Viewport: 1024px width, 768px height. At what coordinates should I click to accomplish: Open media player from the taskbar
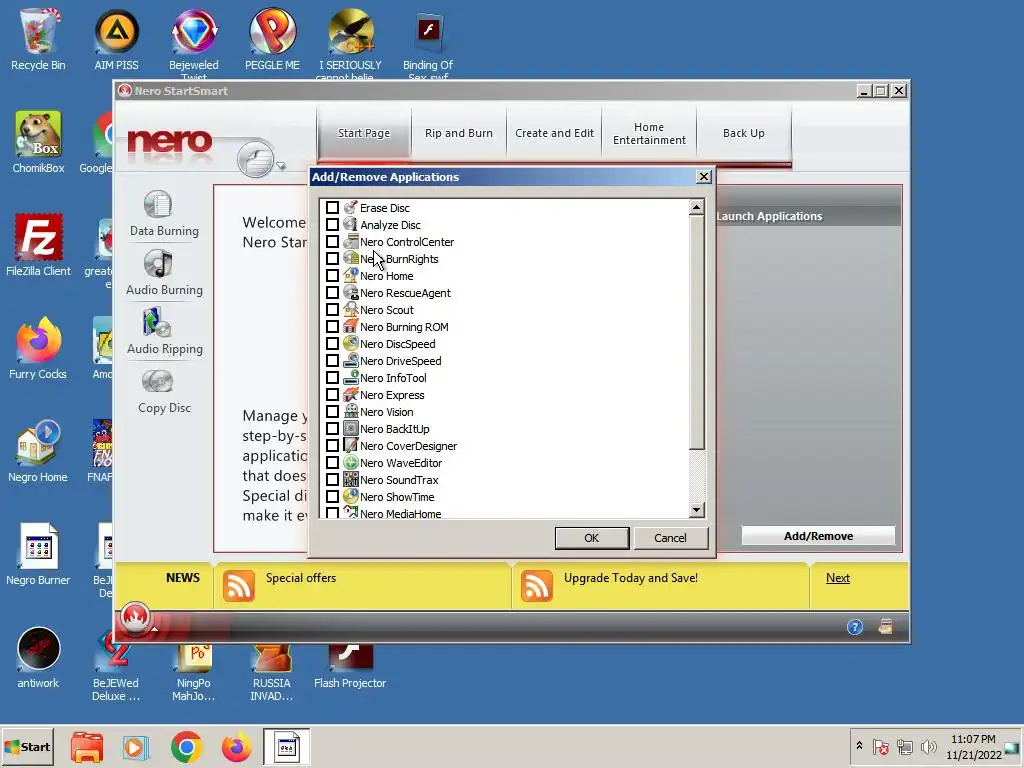tap(136, 746)
